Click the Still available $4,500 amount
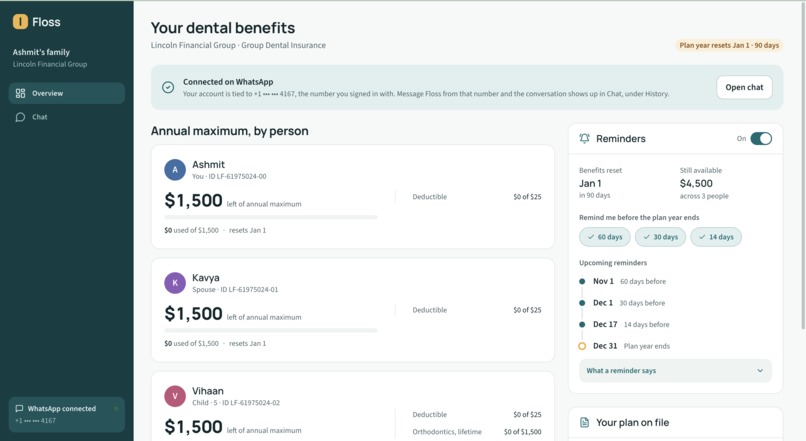 696,183
